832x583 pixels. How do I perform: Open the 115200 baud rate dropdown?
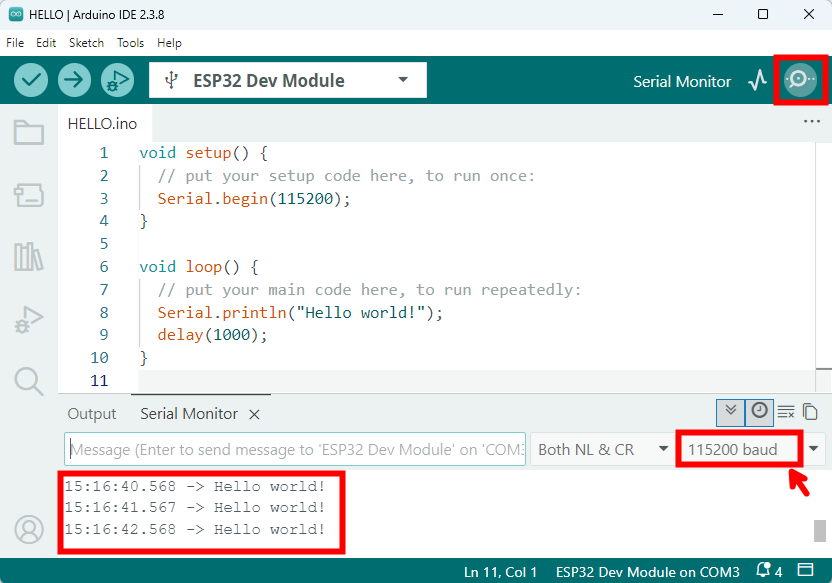tap(751, 449)
